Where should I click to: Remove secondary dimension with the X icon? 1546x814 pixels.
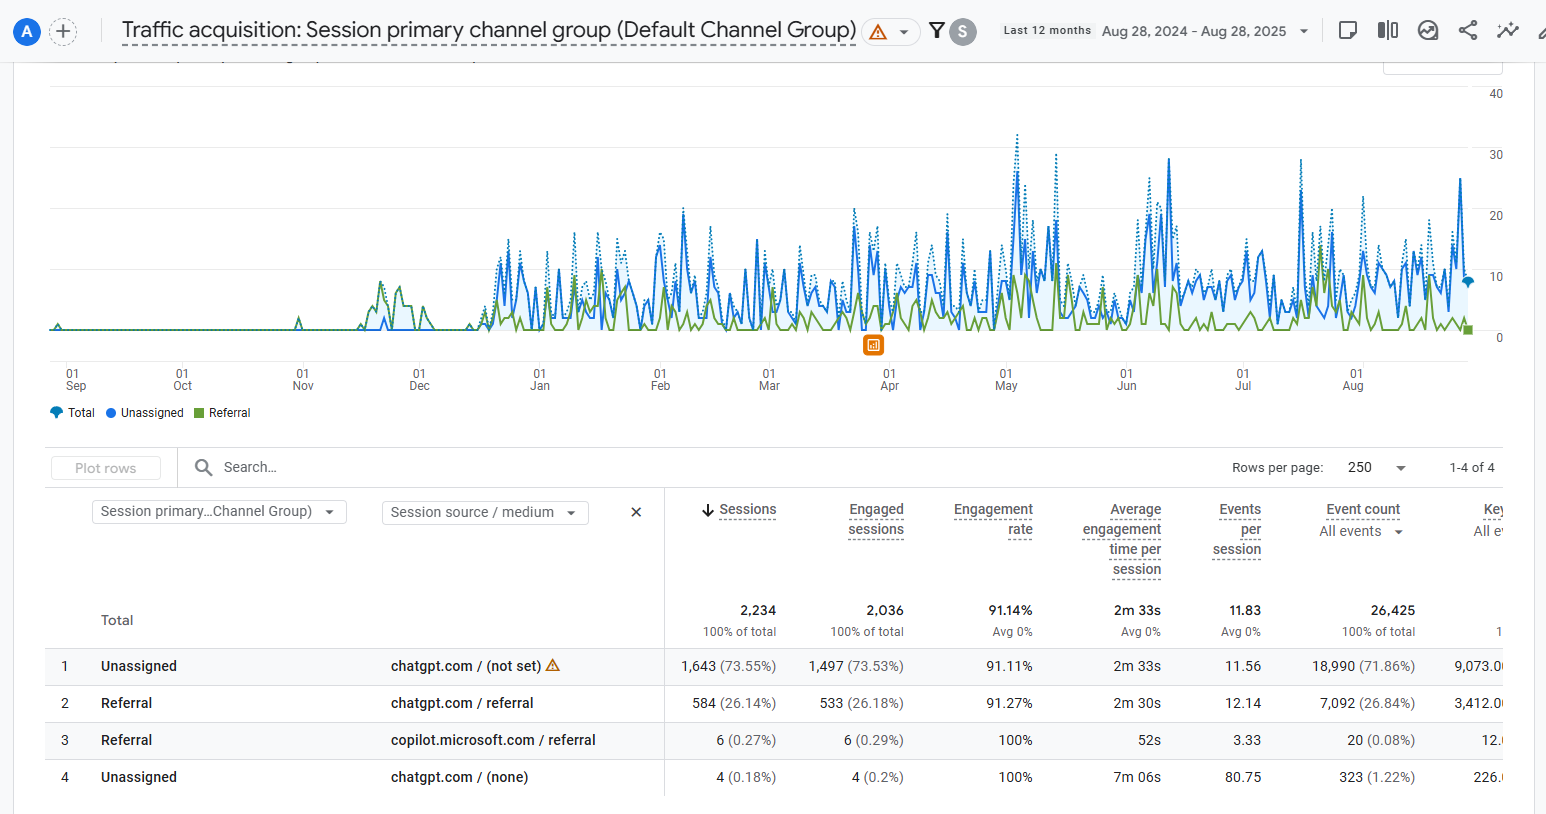tap(636, 512)
